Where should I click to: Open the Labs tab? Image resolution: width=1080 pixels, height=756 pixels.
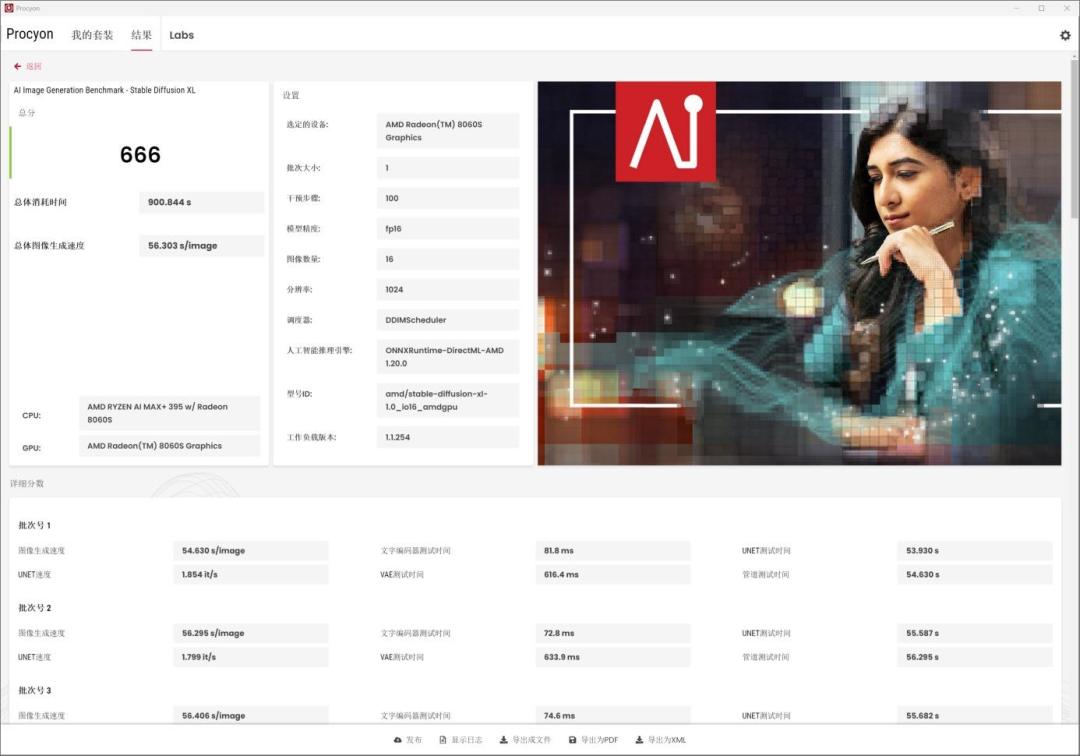coord(181,35)
